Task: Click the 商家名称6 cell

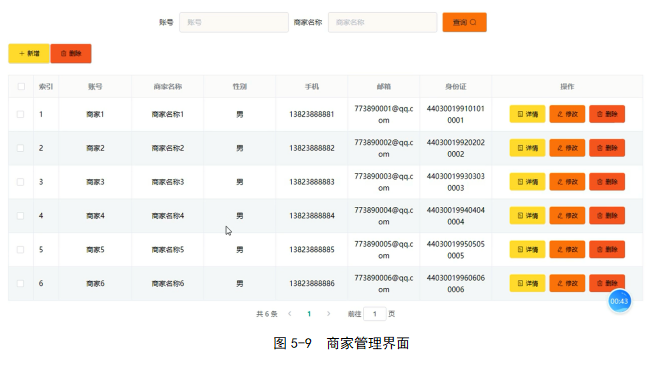Action: tap(167, 283)
